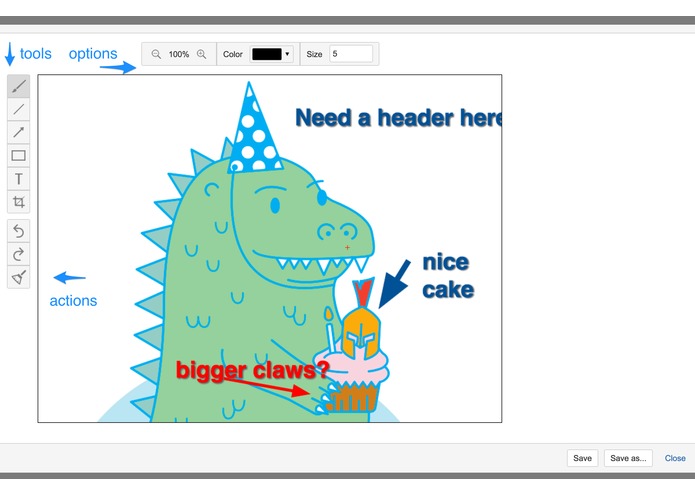Pick the black color swatch

point(267,54)
